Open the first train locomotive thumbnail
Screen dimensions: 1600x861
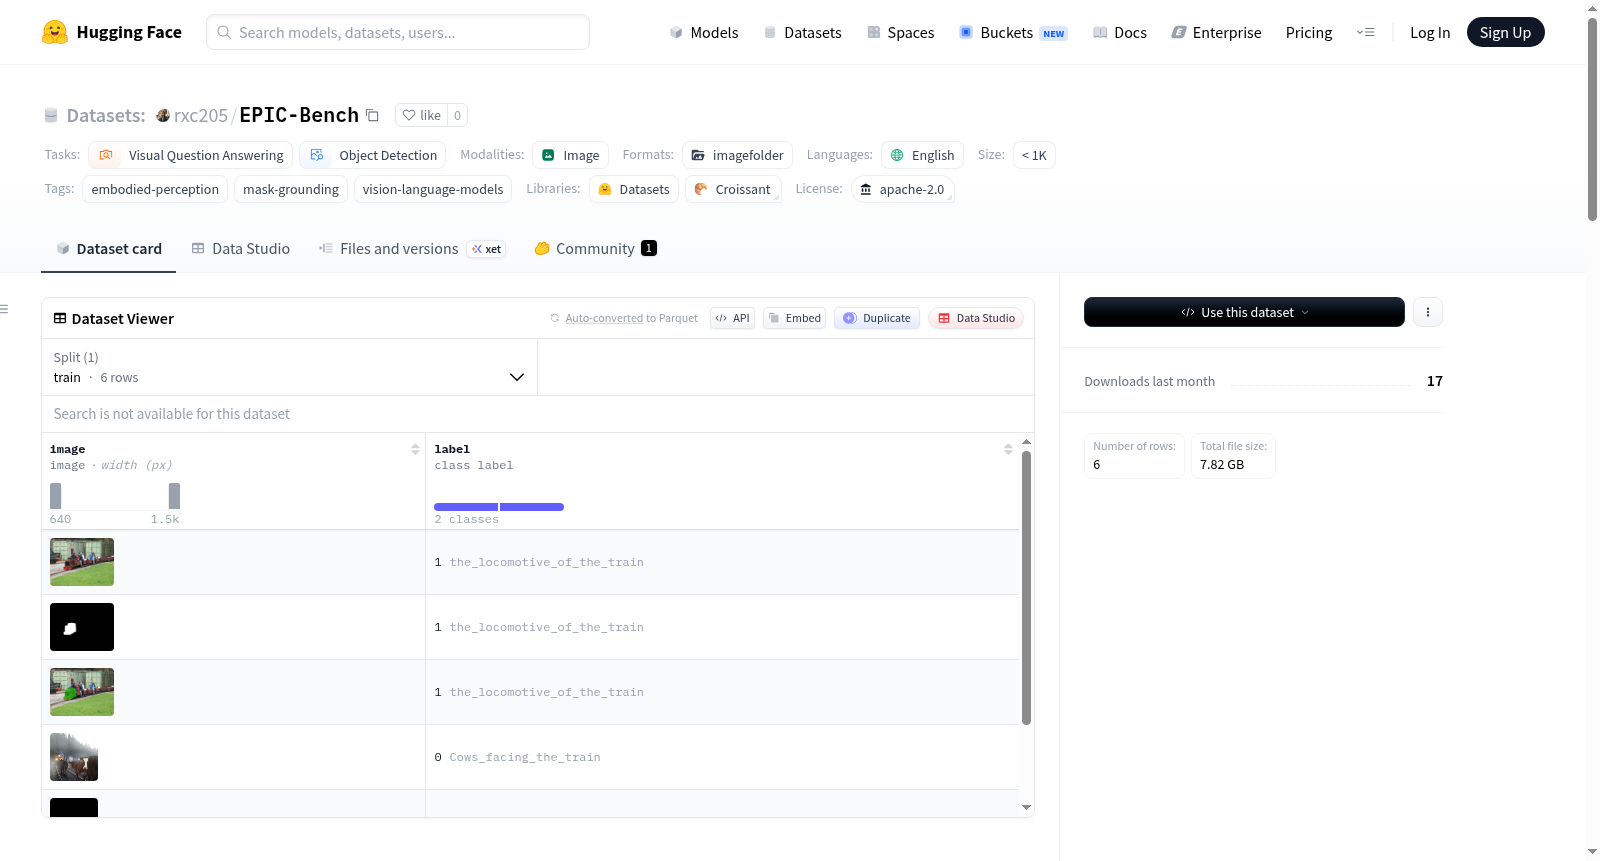82,562
